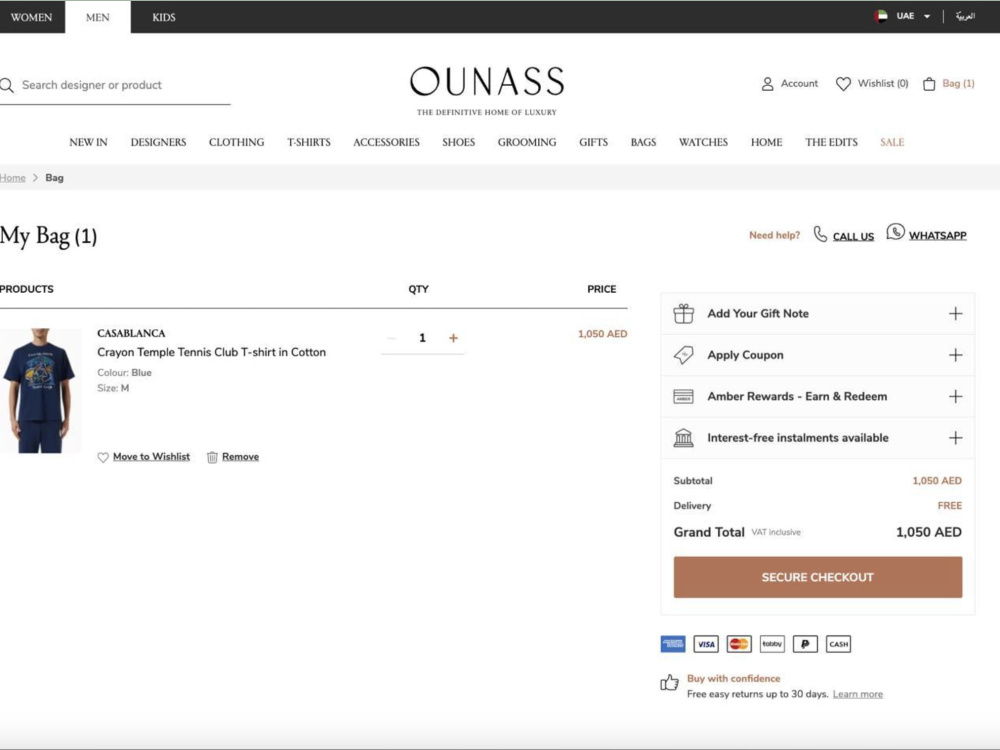The height and width of the screenshot is (750, 1000).
Task: Open the Sale menu
Action: pyautogui.click(x=892, y=142)
